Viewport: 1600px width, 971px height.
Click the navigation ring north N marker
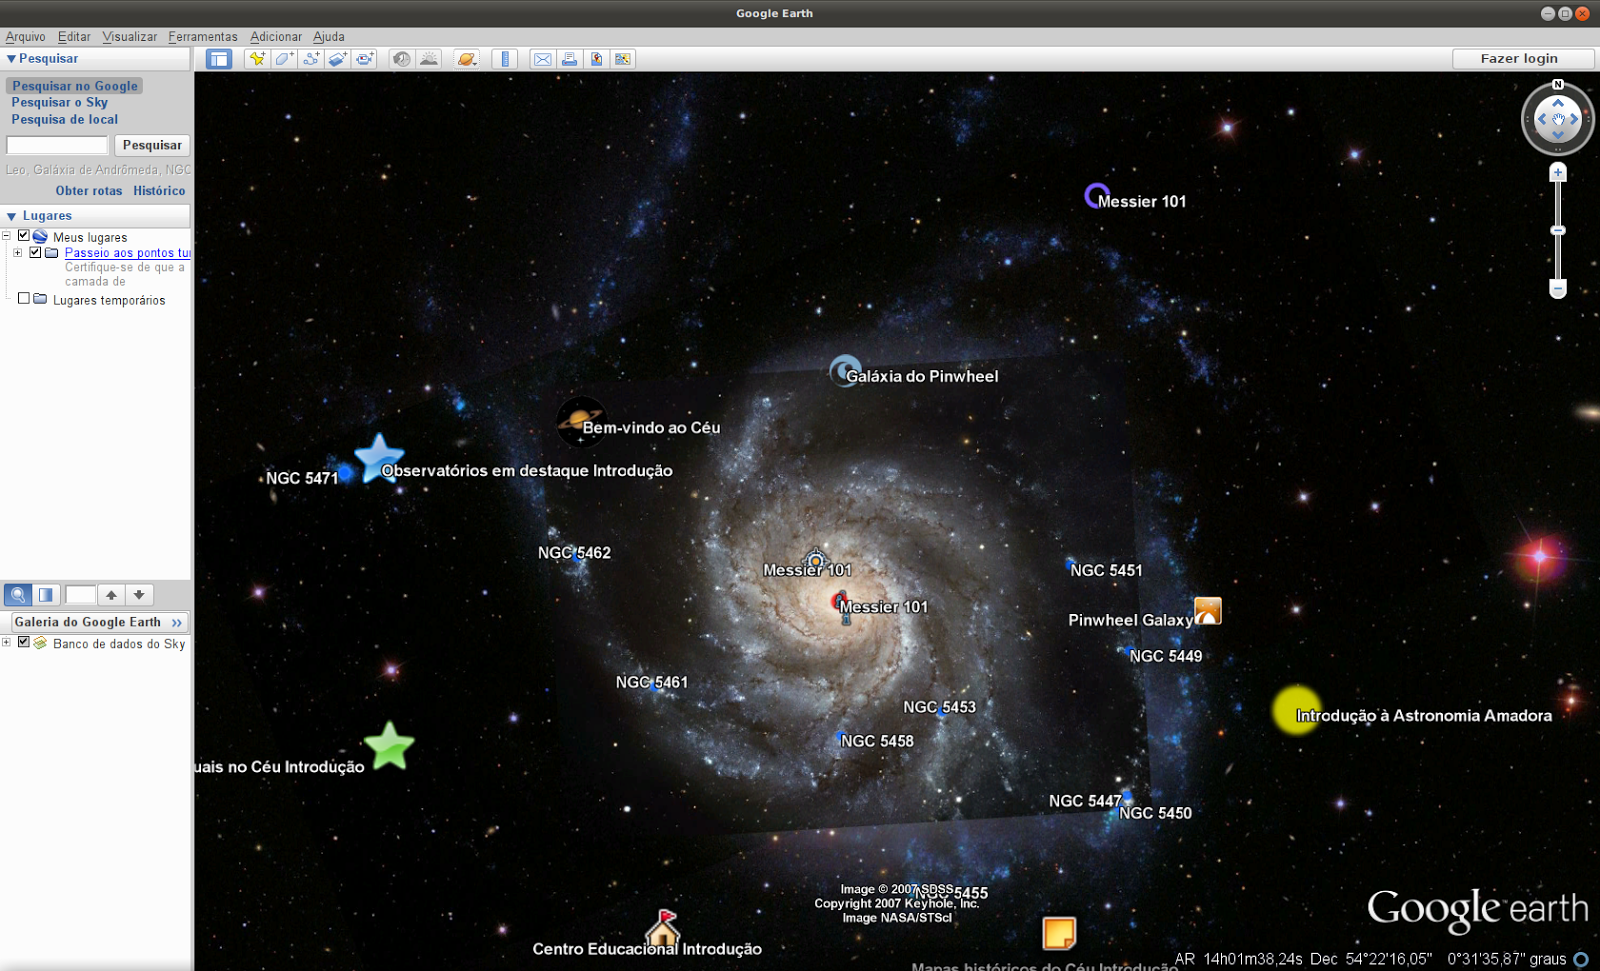point(1558,84)
